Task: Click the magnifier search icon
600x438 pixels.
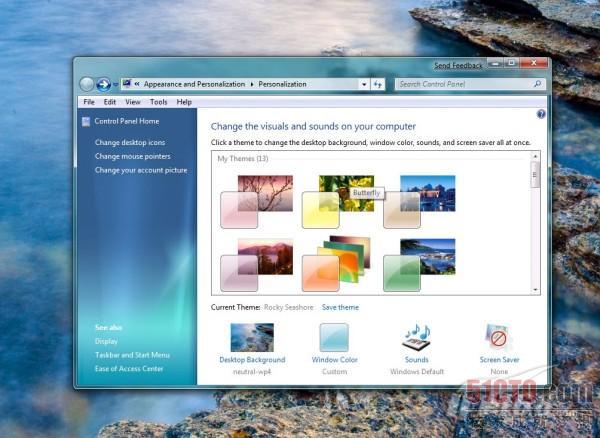Action: point(538,84)
